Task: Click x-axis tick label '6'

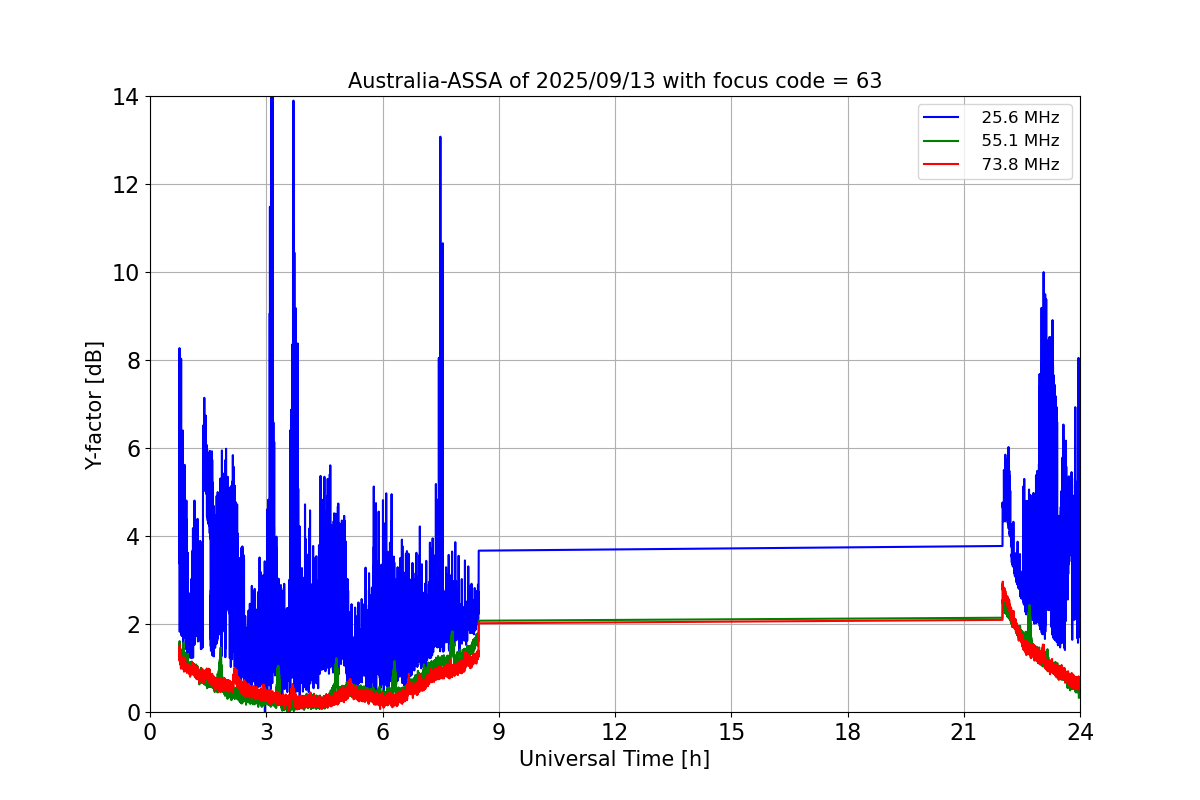Action: click(383, 731)
